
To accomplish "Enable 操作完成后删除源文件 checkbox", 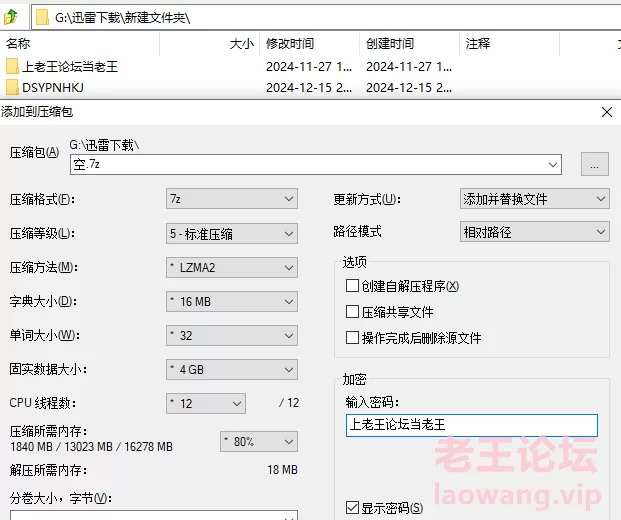I will pos(352,338).
